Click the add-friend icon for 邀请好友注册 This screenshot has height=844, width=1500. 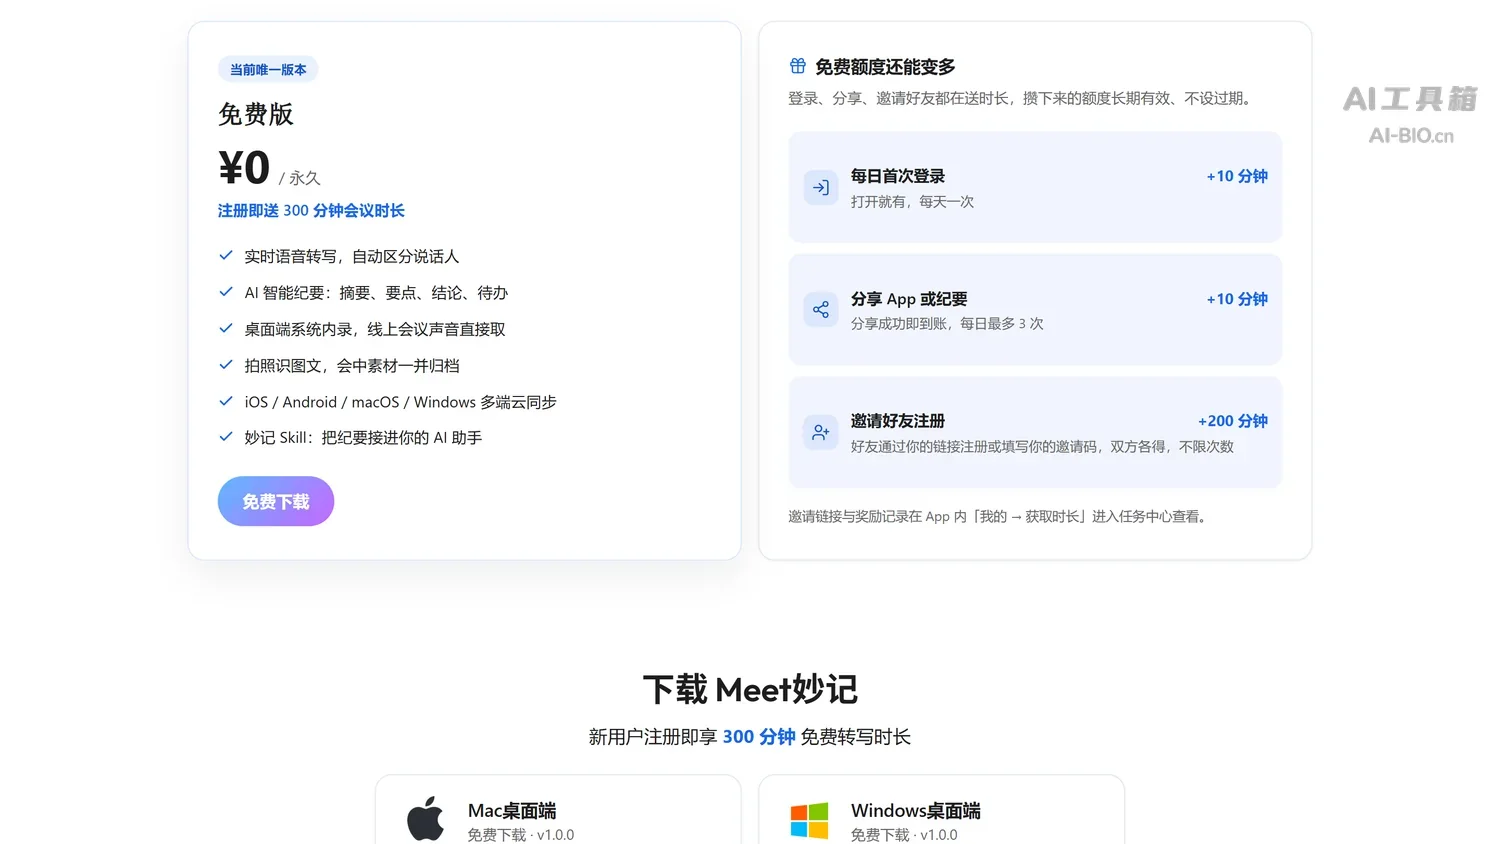tap(821, 432)
